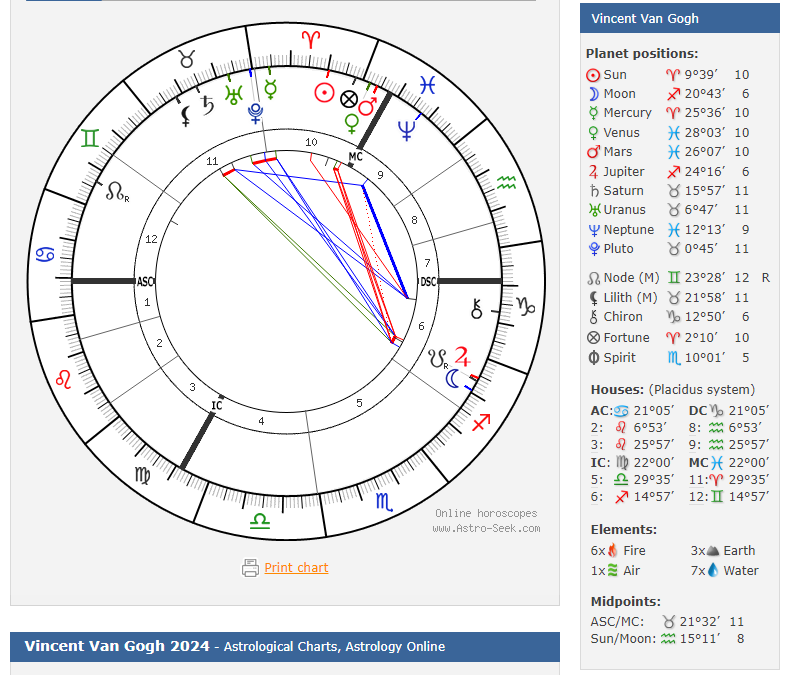Click the 7x Water element entry
The height and width of the screenshot is (675, 793).
click(724, 571)
